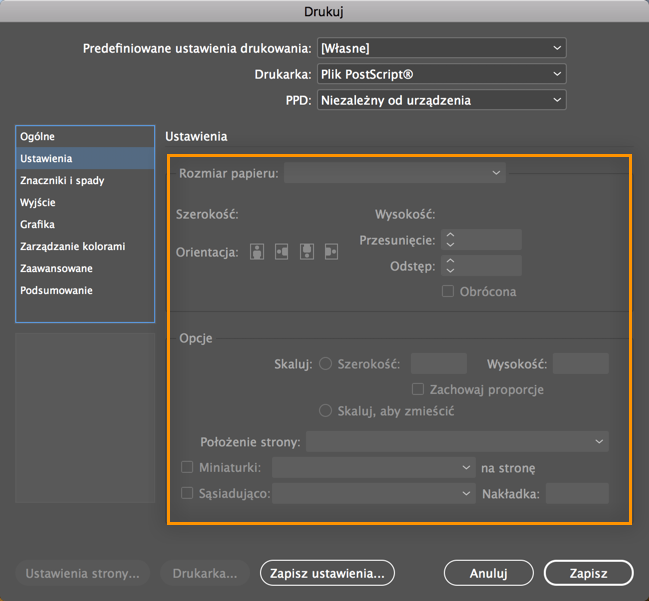Open the Drukarka printer dropdown
This screenshot has width=649, height=601.
[441, 74]
